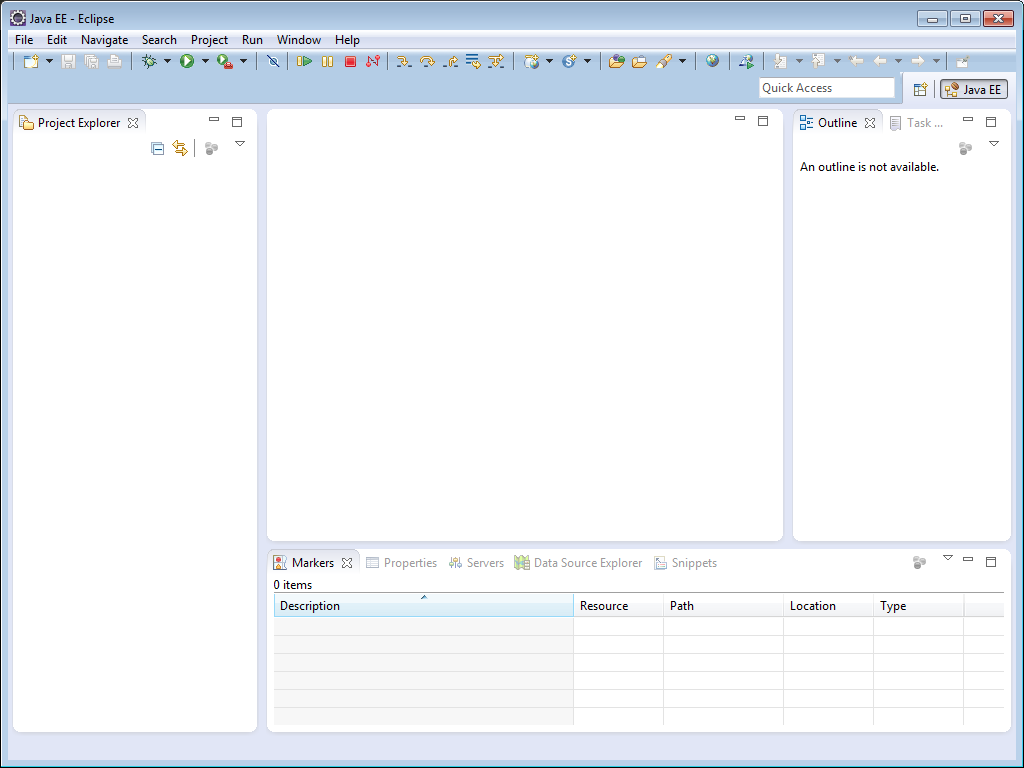Click the Save All toolbar icon
The height and width of the screenshot is (768, 1024).
[91, 61]
